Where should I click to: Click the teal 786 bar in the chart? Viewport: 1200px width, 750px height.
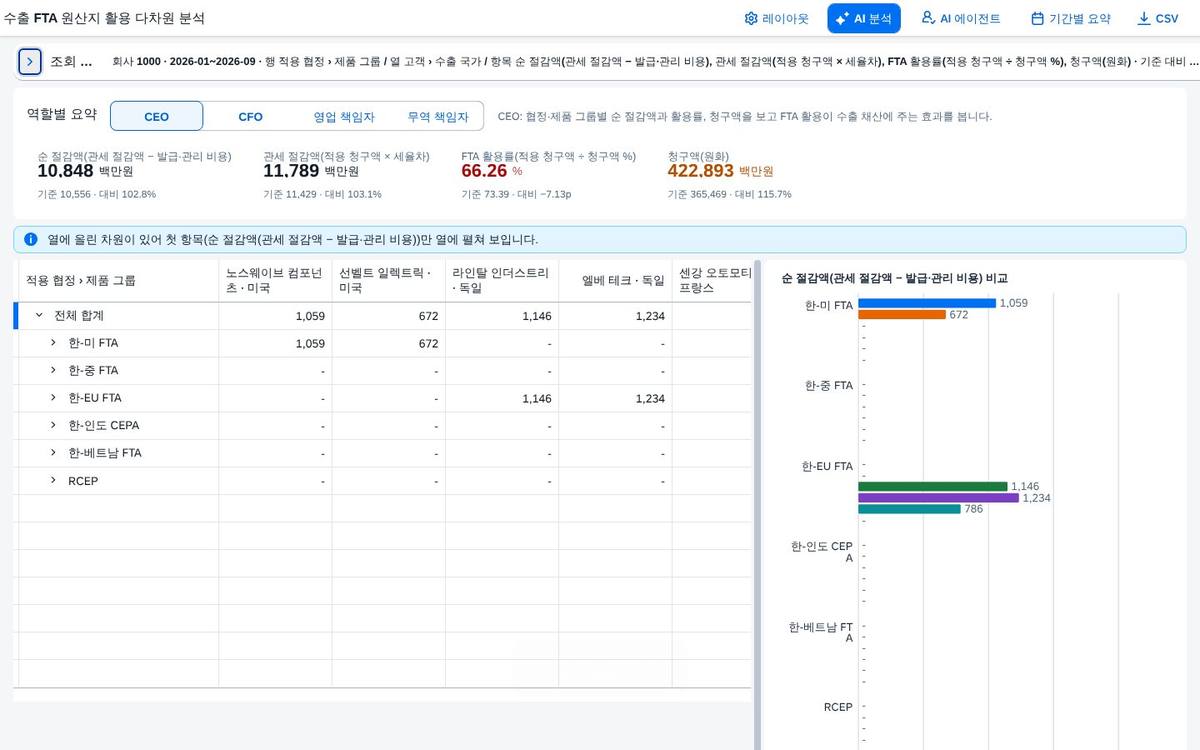[910, 509]
